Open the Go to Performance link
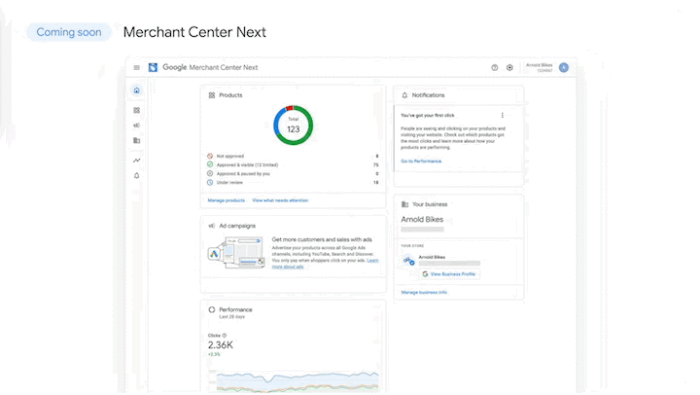Screen dimensions: 700x395 pyautogui.click(x=421, y=161)
